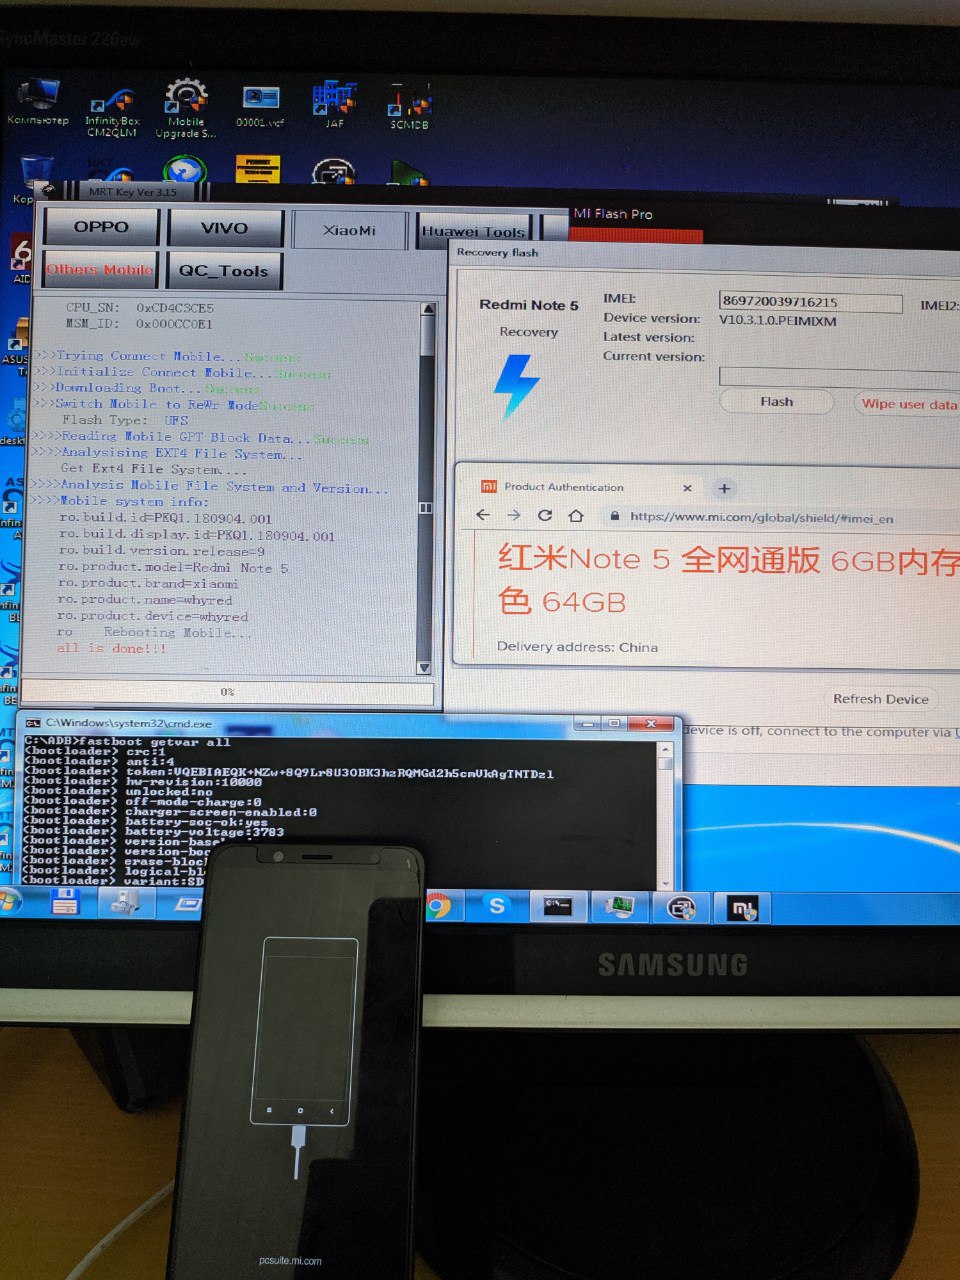Open a new tab in the browser
This screenshot has width=960, height=1280.
coord(724,489)
